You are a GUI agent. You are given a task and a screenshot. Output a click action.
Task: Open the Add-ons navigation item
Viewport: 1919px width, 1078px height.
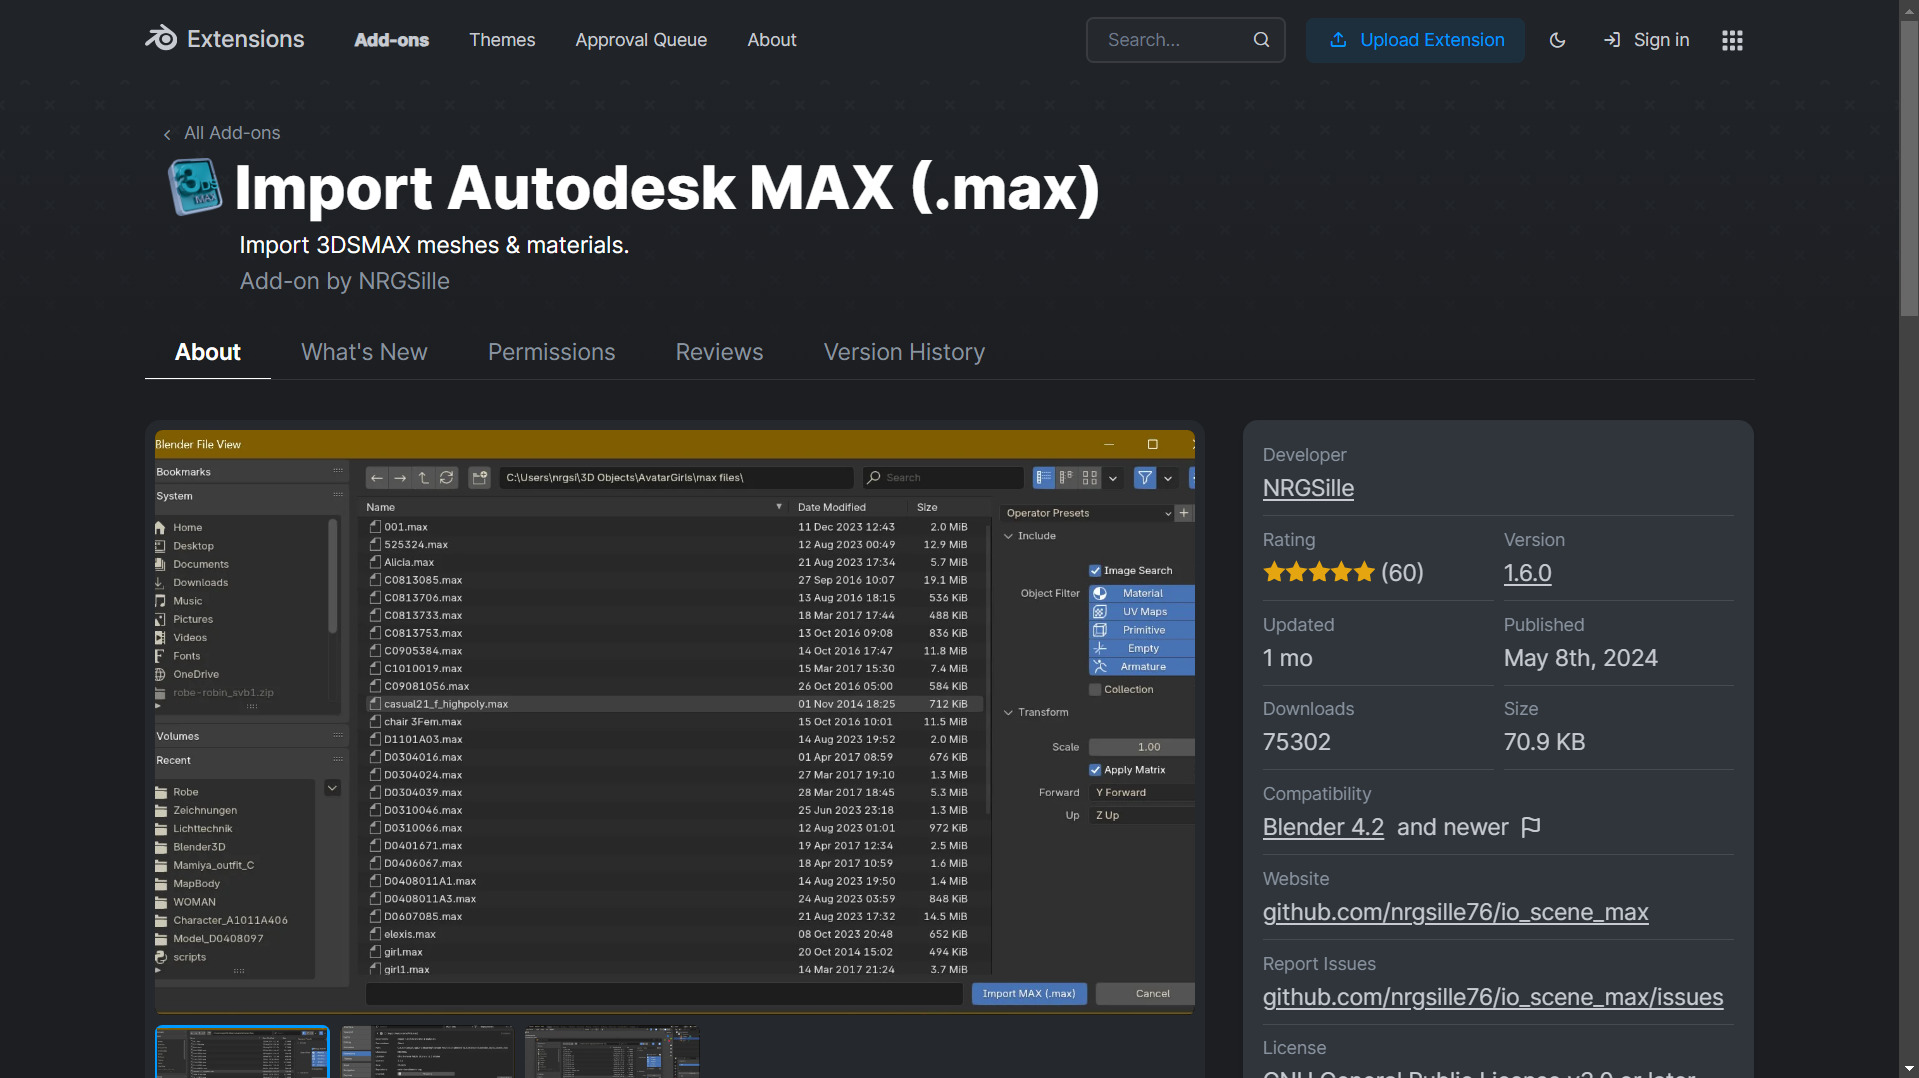(392, 40)
